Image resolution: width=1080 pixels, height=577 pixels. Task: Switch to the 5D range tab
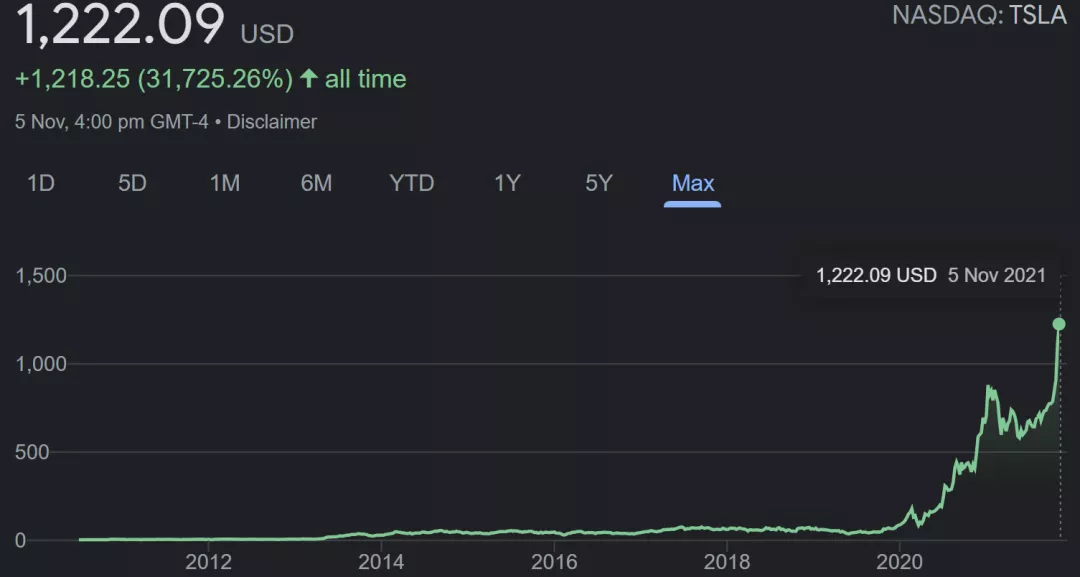(132, 183)
